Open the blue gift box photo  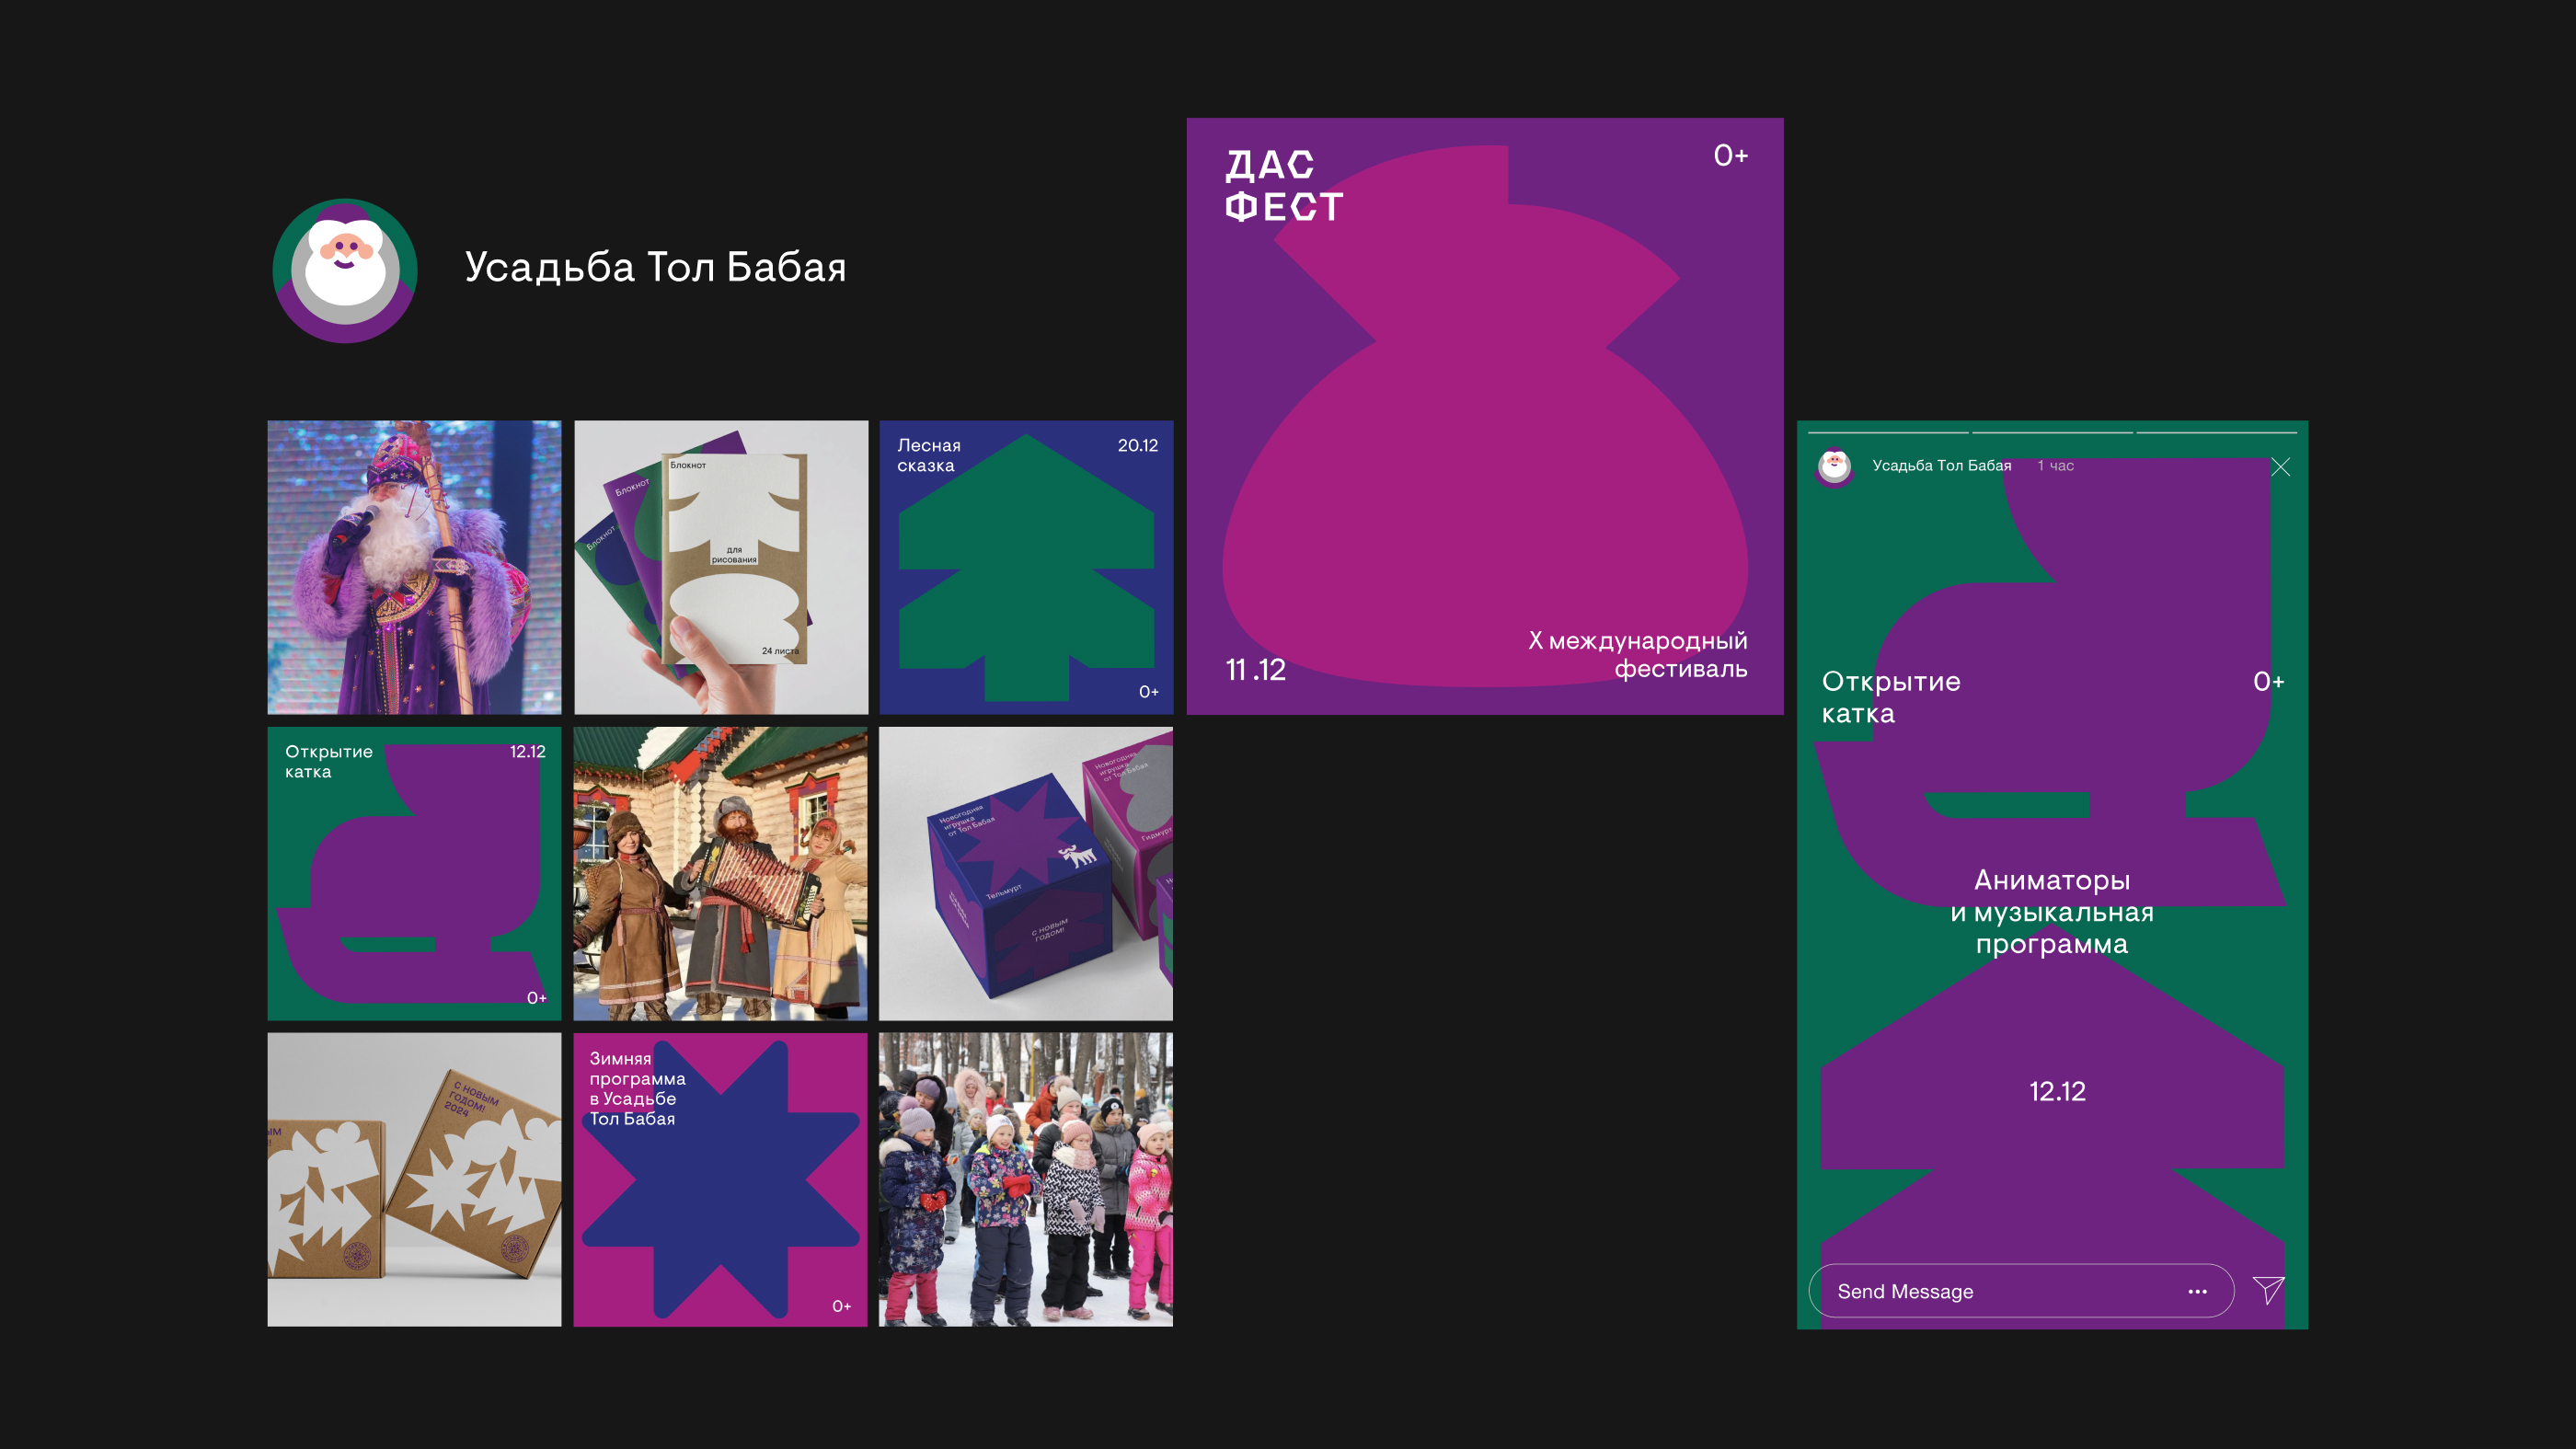[x=1026, y=873]
